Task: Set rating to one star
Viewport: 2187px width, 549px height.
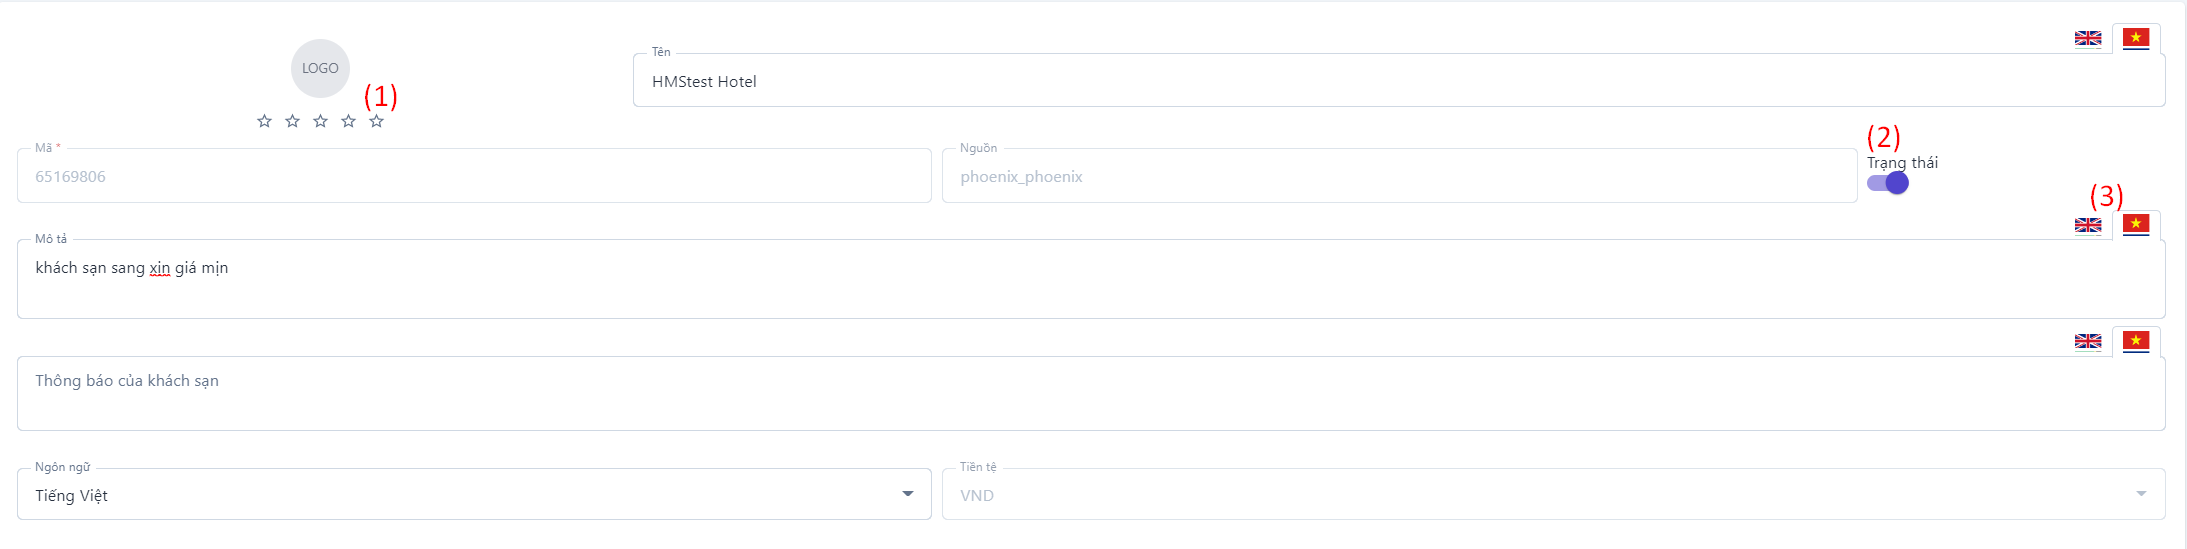Action: click(264, 121)
